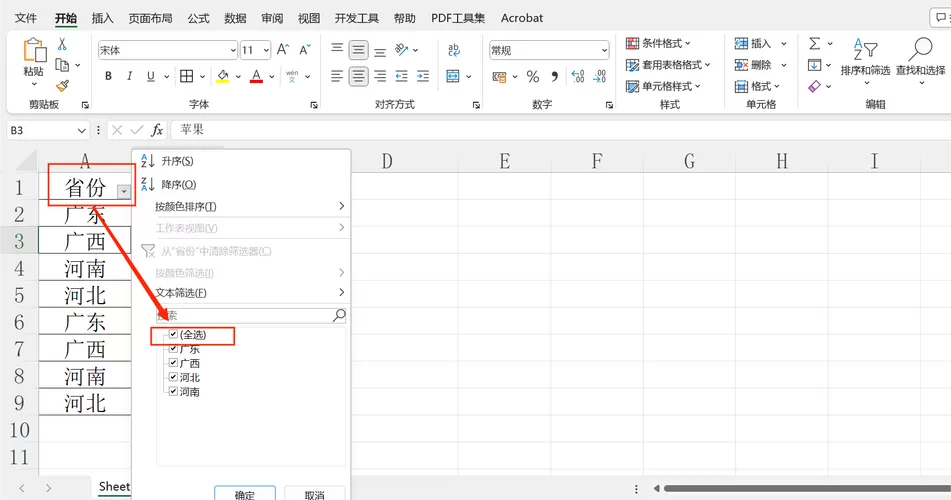The height and width of the screenshot is (500, 951).
Task: Open 套用表格格式 table format dropdown
Action: pos(668,65)
